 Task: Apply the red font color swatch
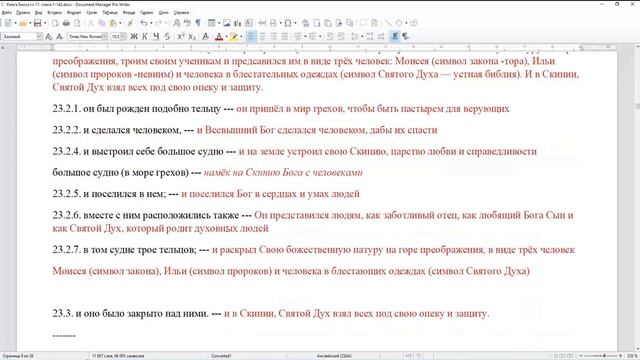click(x=219, y=37)
